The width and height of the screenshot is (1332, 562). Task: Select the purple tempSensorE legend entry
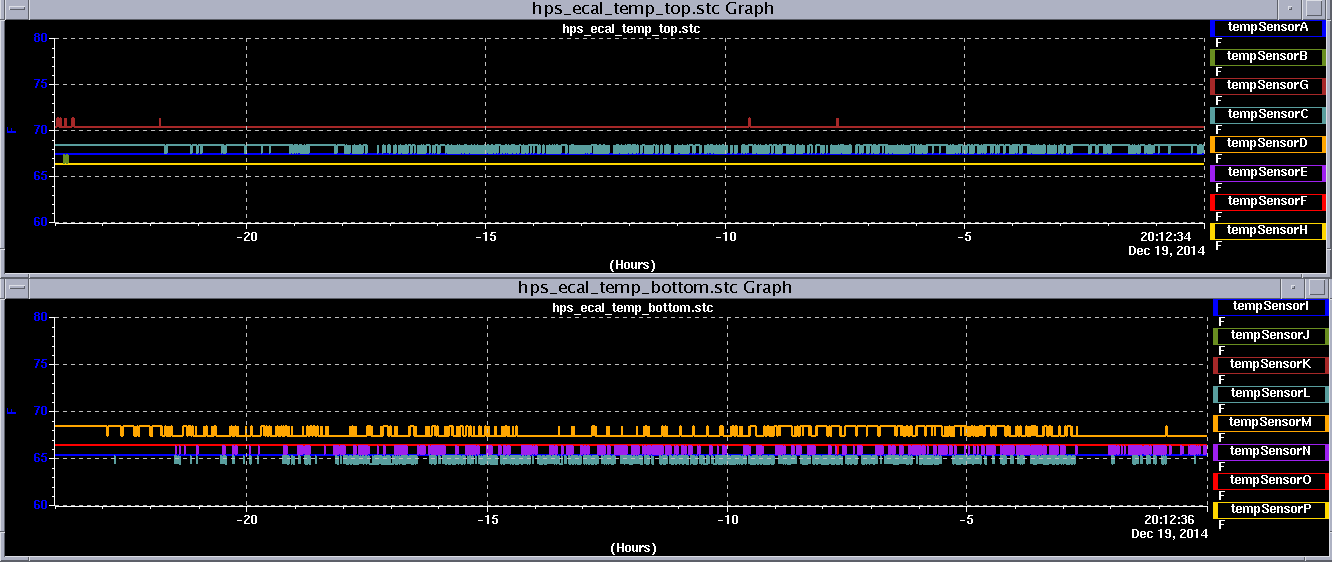pyautogui.click(x=1267, y=173)
